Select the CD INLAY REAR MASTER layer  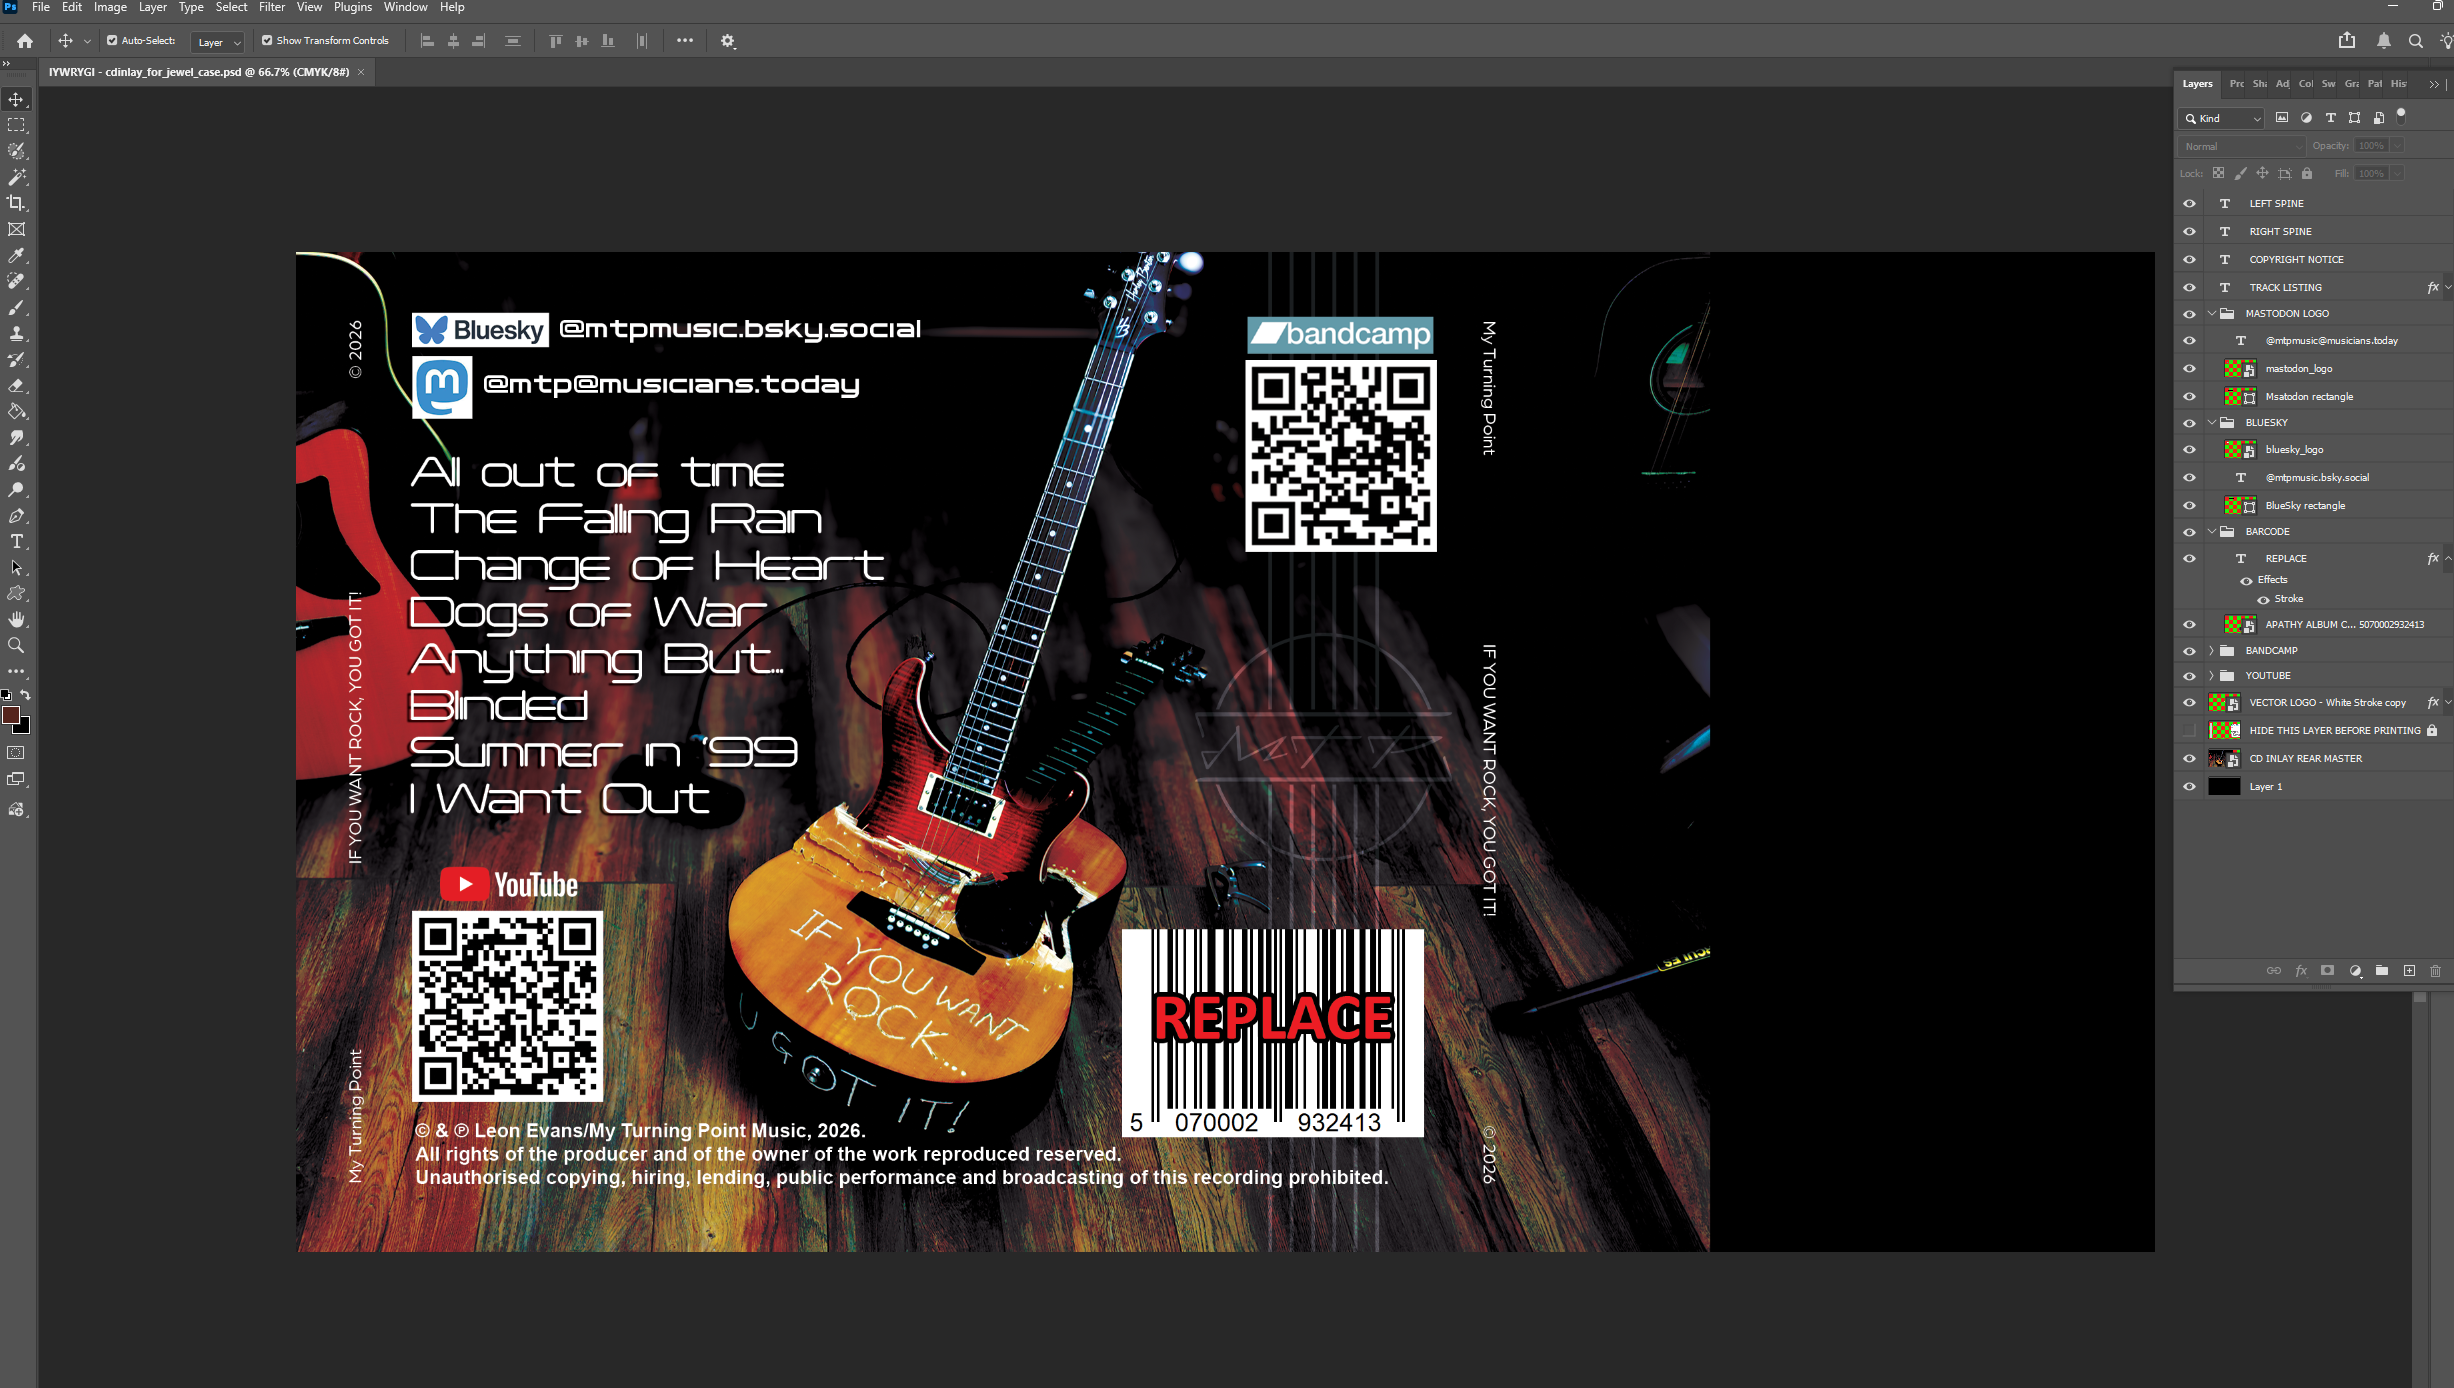point(2305,759)
